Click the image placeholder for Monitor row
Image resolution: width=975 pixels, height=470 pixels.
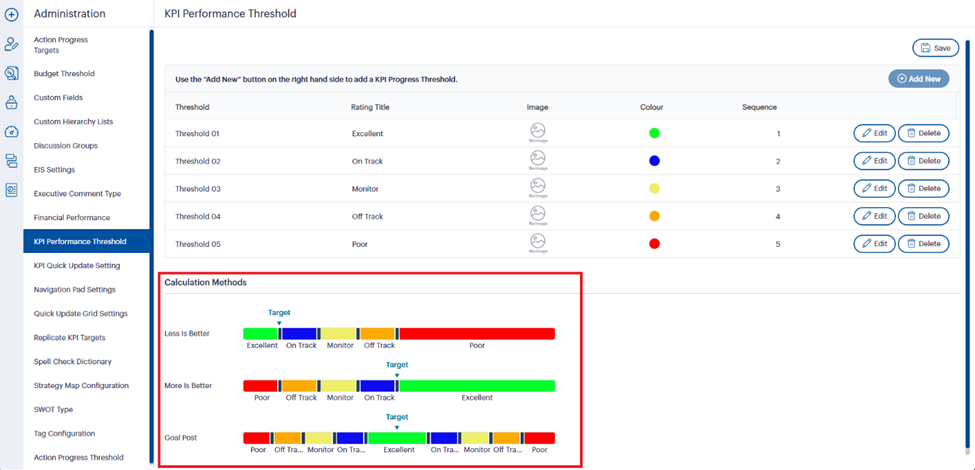coord(538,188)
